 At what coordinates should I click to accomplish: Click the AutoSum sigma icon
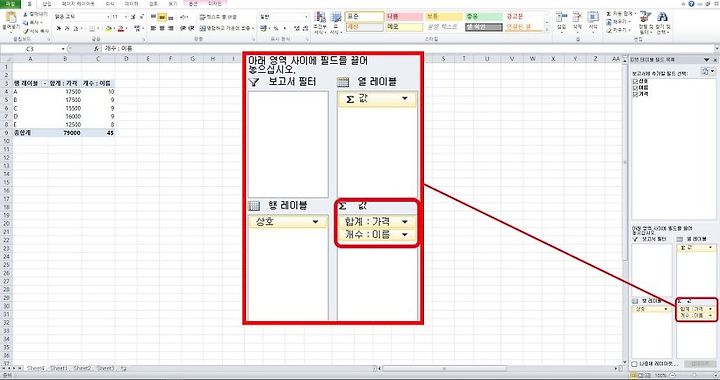pyautogui.click(x=608, y=14)
